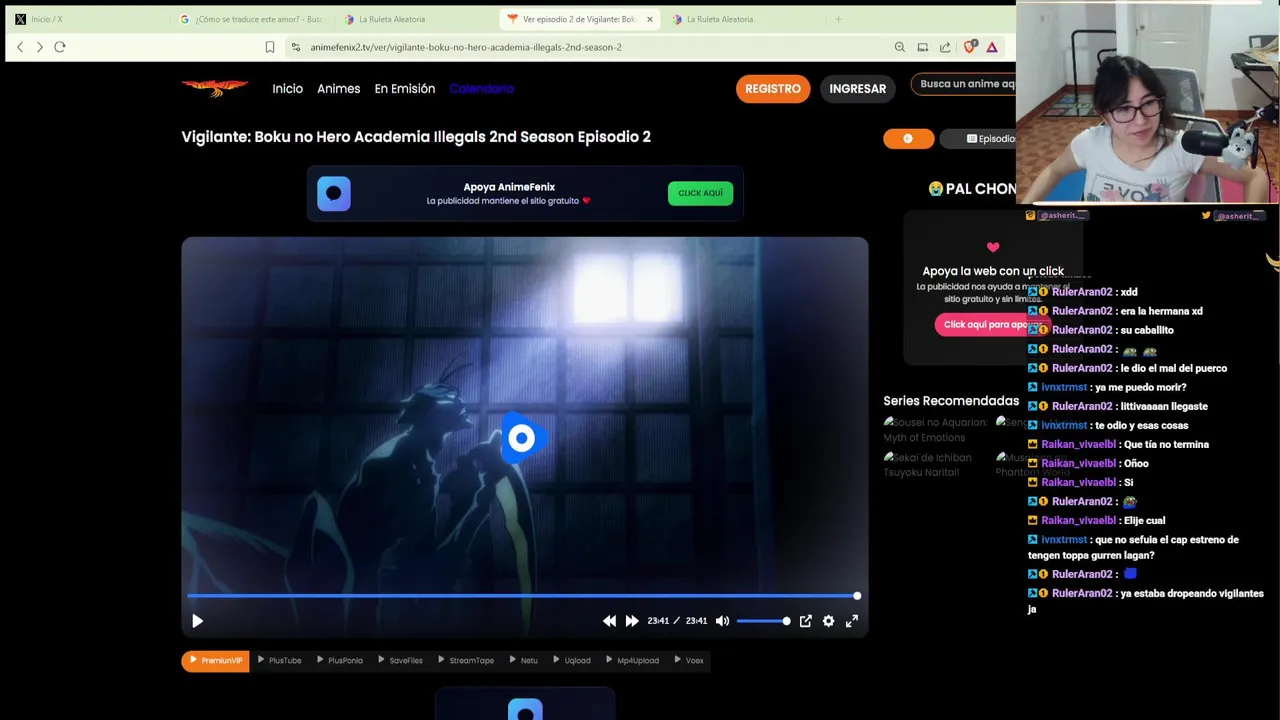Click the Brave Rewards triangle icon
This screenshot has height=720, width=1280.
(992, 47)
